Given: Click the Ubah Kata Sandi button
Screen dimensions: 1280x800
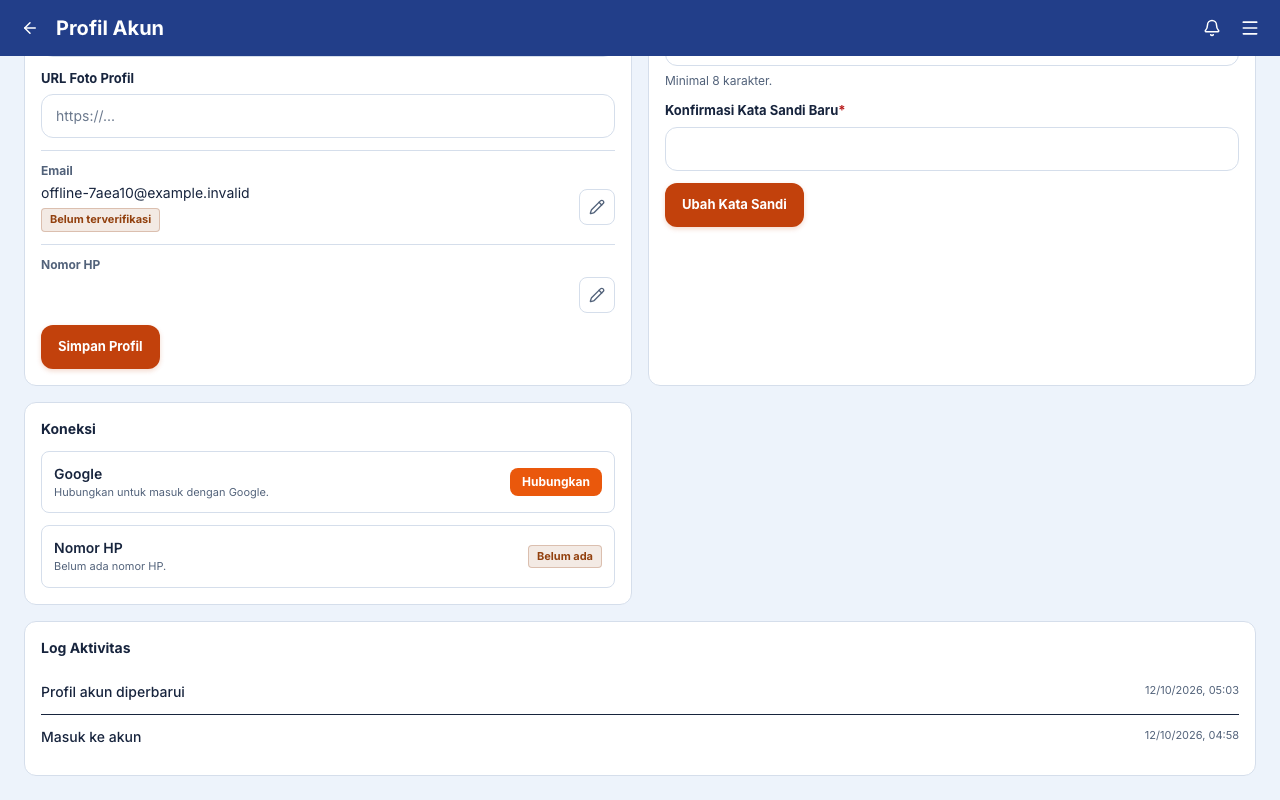Looking at the screenshot, I should [x=734, y=205].
